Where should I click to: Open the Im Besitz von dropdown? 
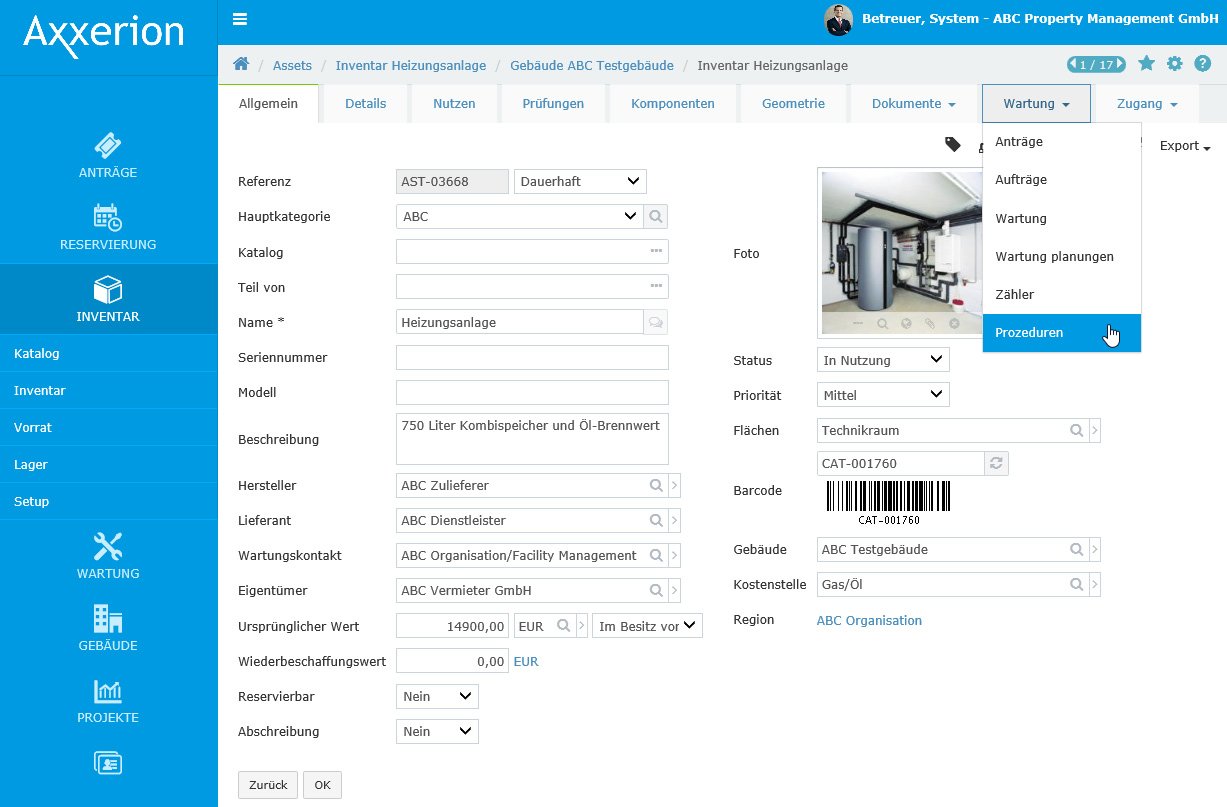[648, 625]
